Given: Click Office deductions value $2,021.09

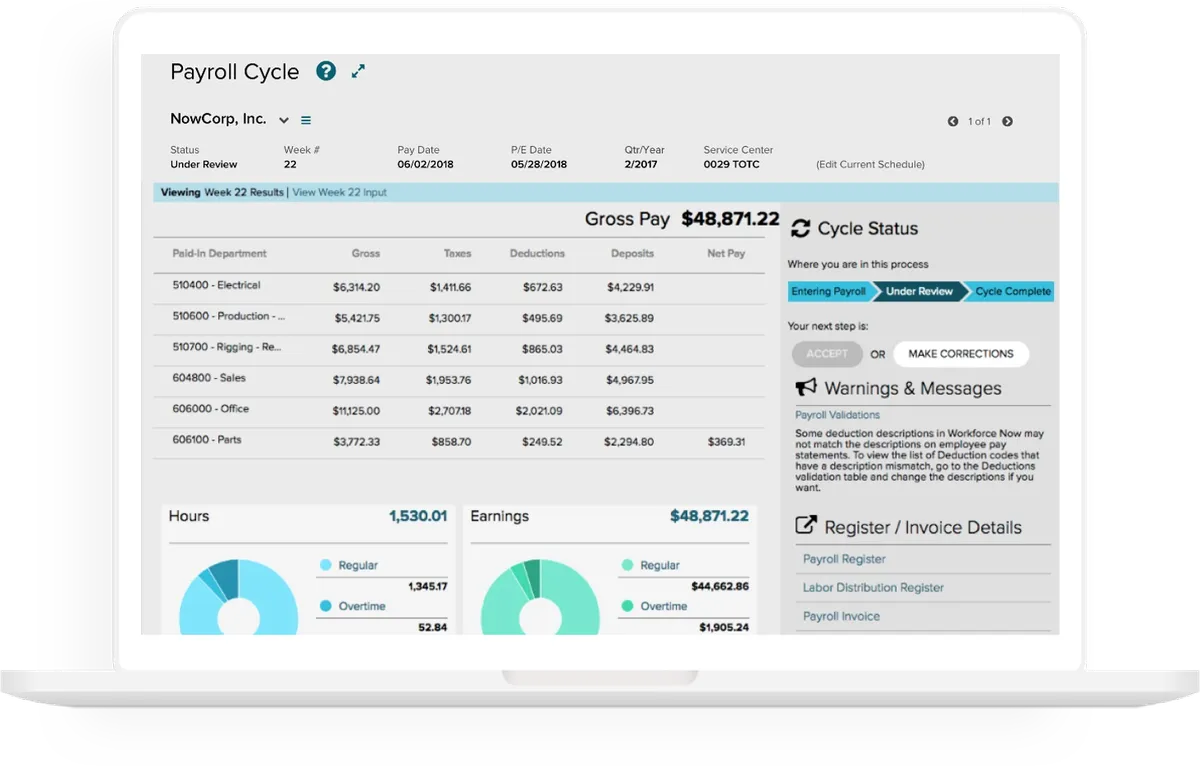Looking at the screenshot, I should tap(539, 412).
